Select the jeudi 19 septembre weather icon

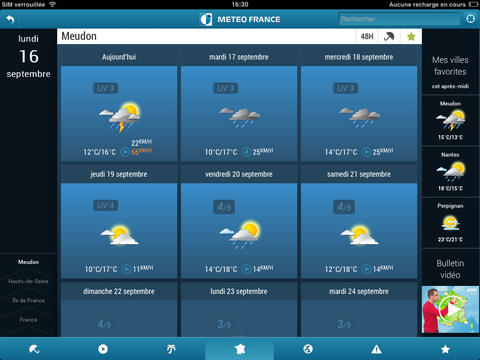[119, 235]
